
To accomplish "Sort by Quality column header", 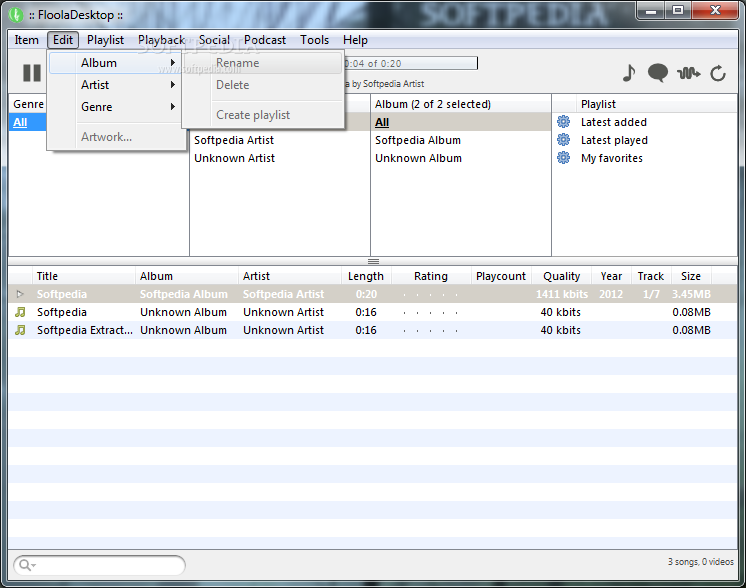I will (561, 276).
